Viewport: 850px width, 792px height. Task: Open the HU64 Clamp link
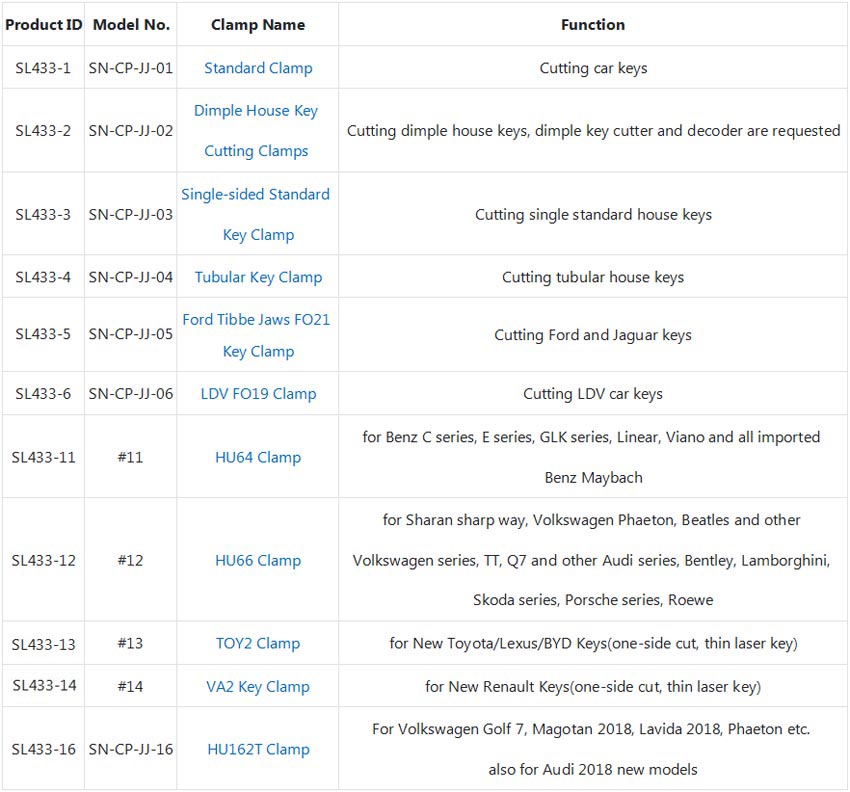point(258,457)
